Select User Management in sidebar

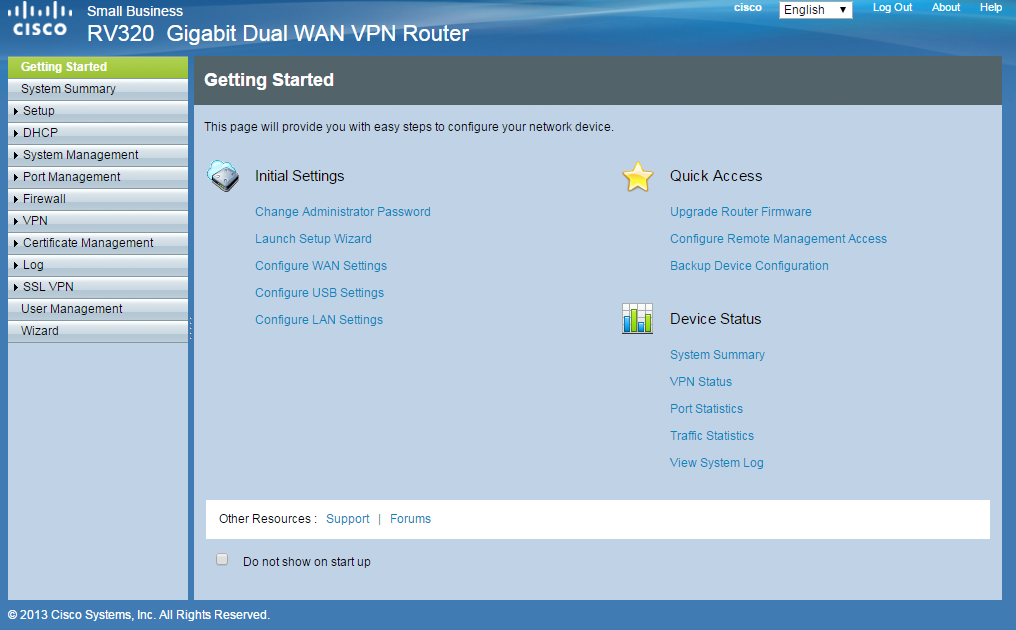coord(72,309)
